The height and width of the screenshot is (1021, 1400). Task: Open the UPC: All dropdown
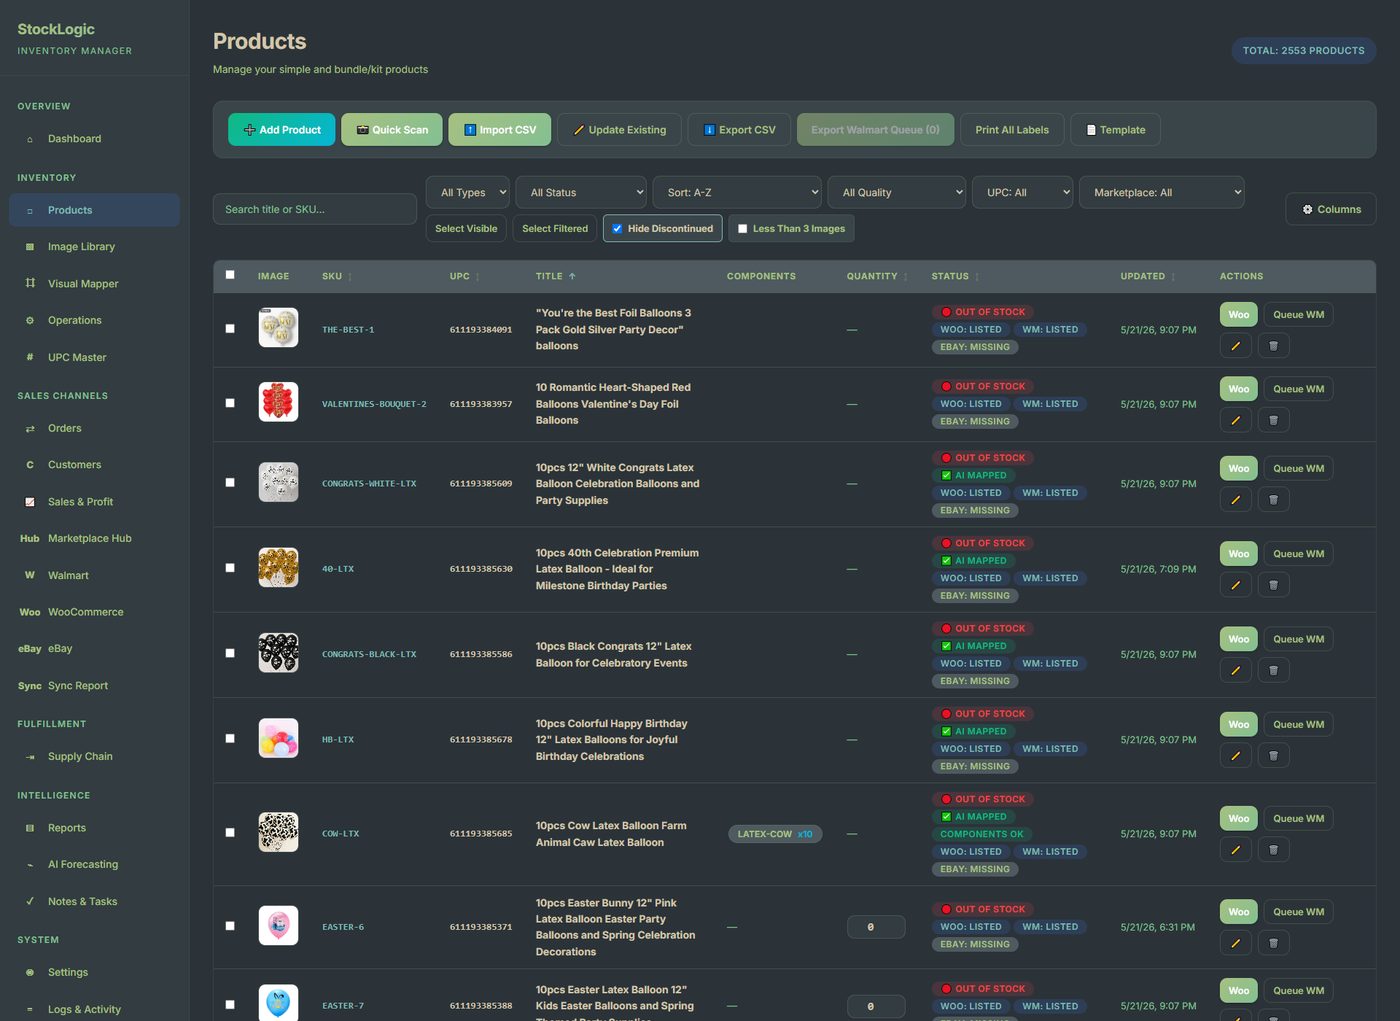[1023, 192]
